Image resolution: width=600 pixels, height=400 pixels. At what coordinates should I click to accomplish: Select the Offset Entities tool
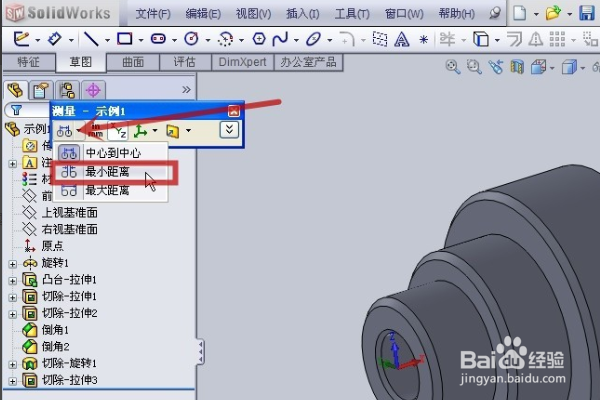pos(514,39)
